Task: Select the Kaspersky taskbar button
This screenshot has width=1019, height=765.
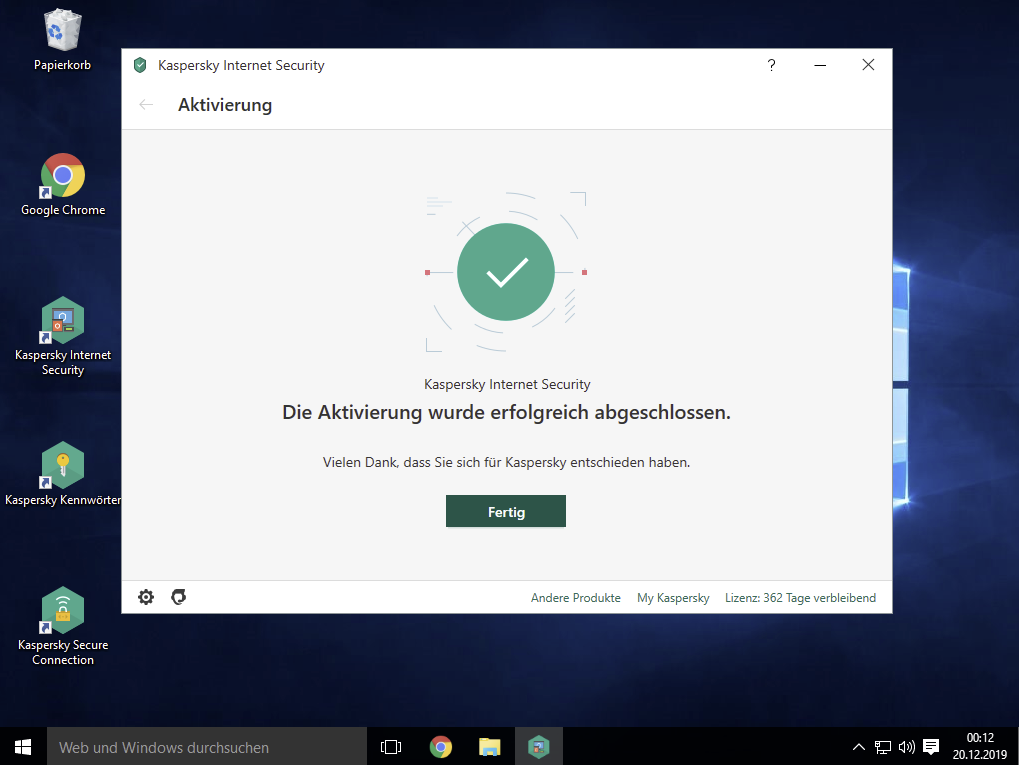Action: [x=539, y=747]
